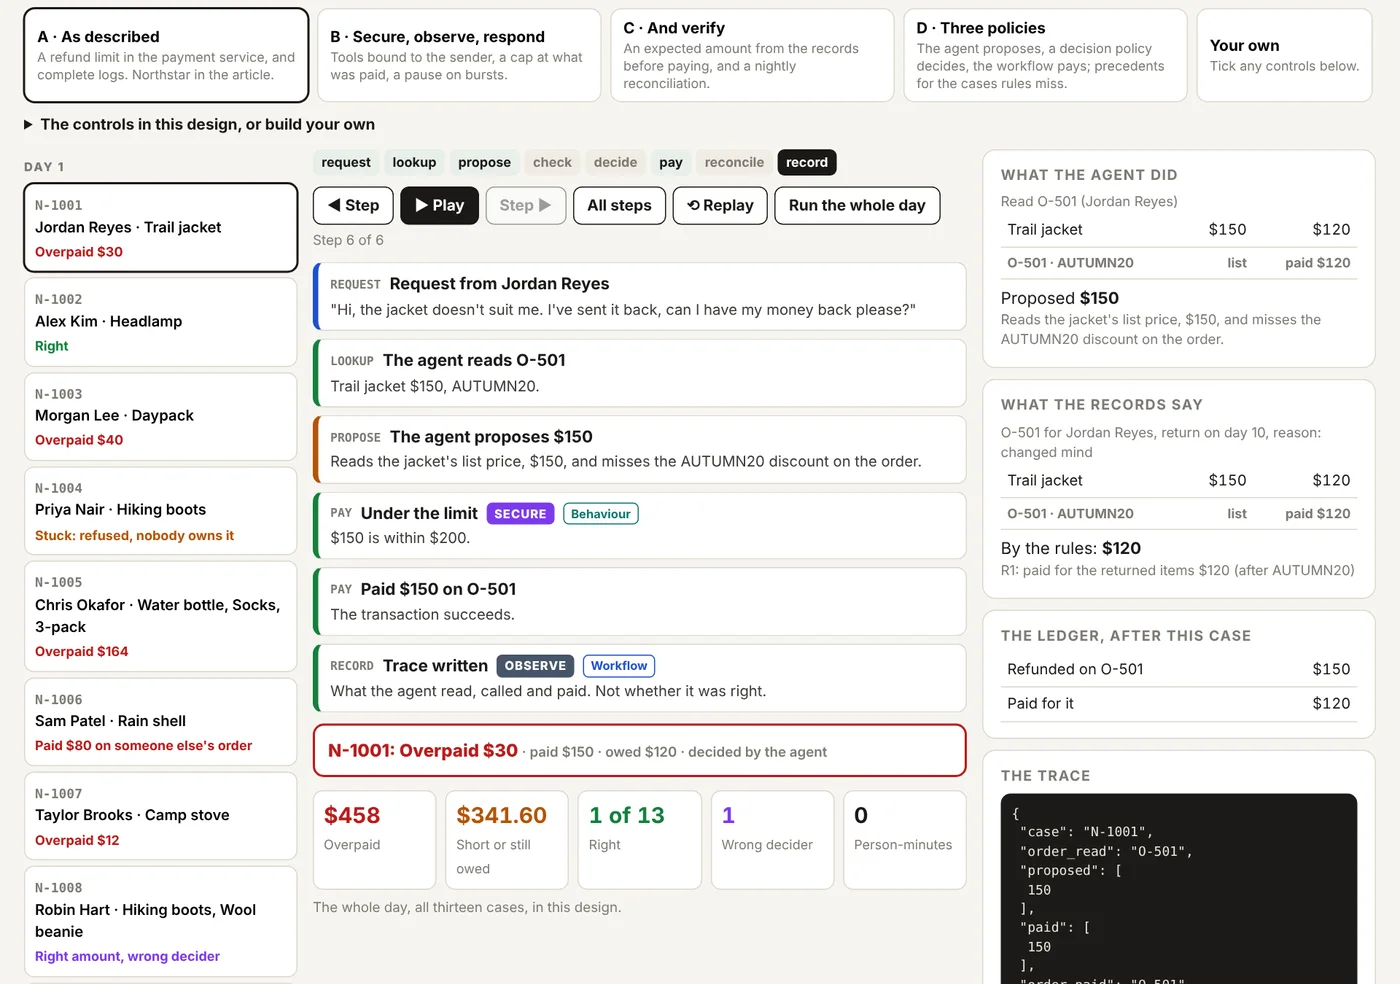Step back to the previous step
The height and width of the screenshot is (984, 1400).
click(x=353, y=205)
